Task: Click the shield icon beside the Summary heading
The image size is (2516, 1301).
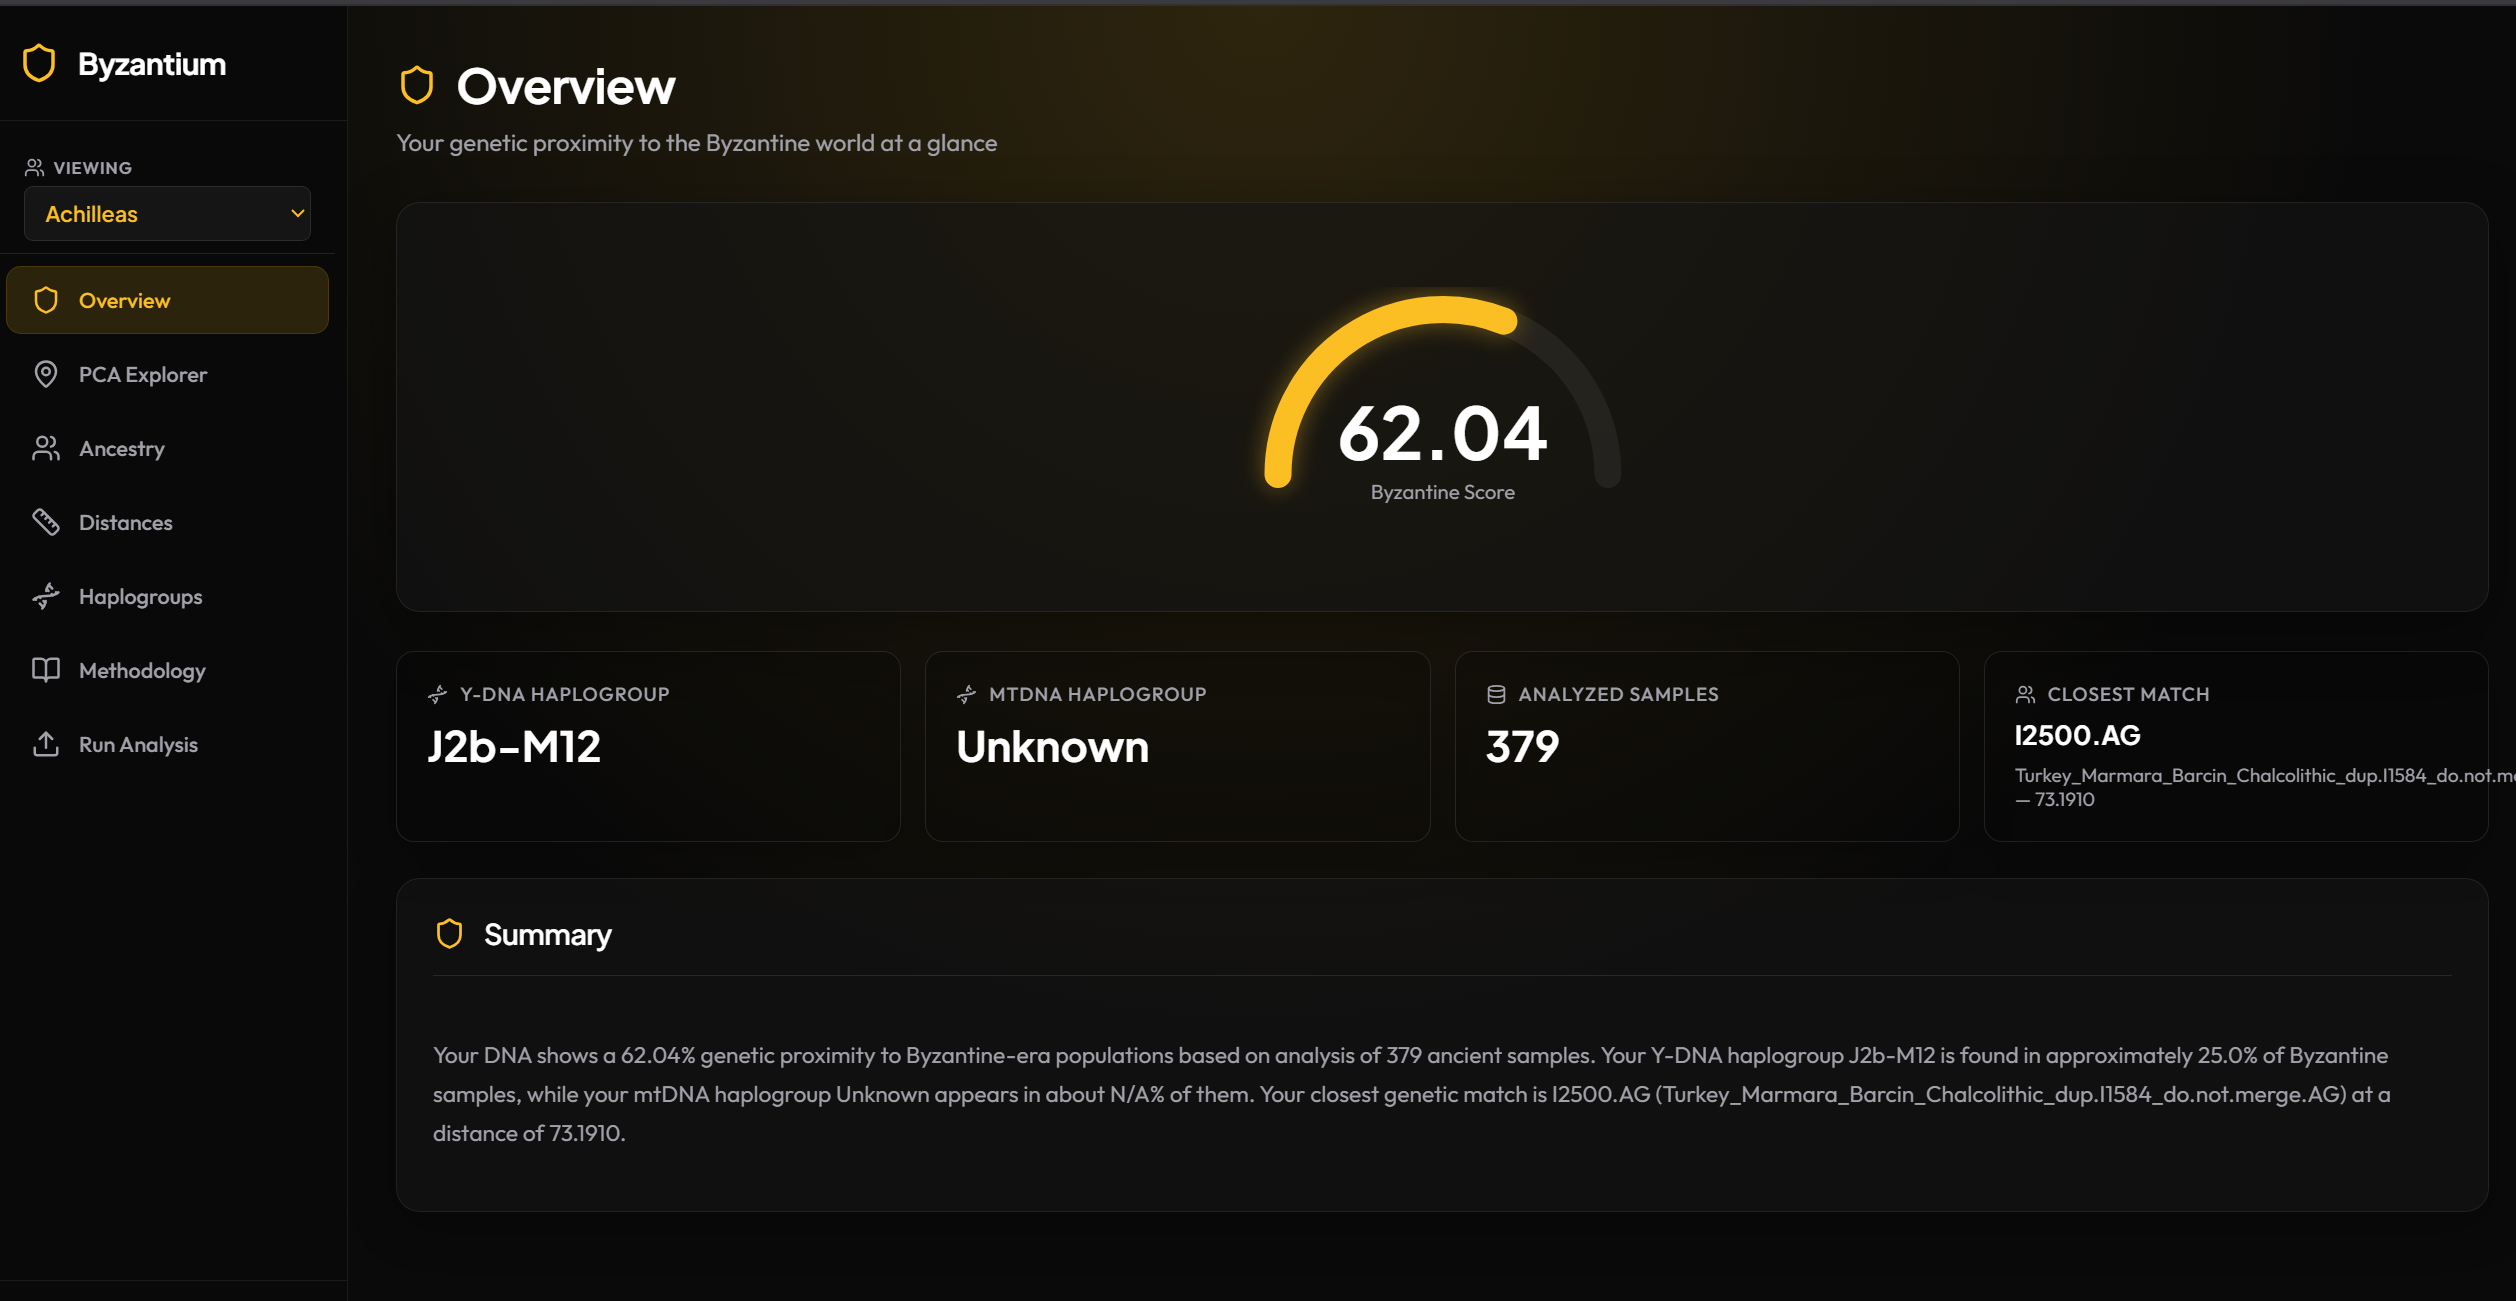Action: pyautogui.click(x=449, y=934)
